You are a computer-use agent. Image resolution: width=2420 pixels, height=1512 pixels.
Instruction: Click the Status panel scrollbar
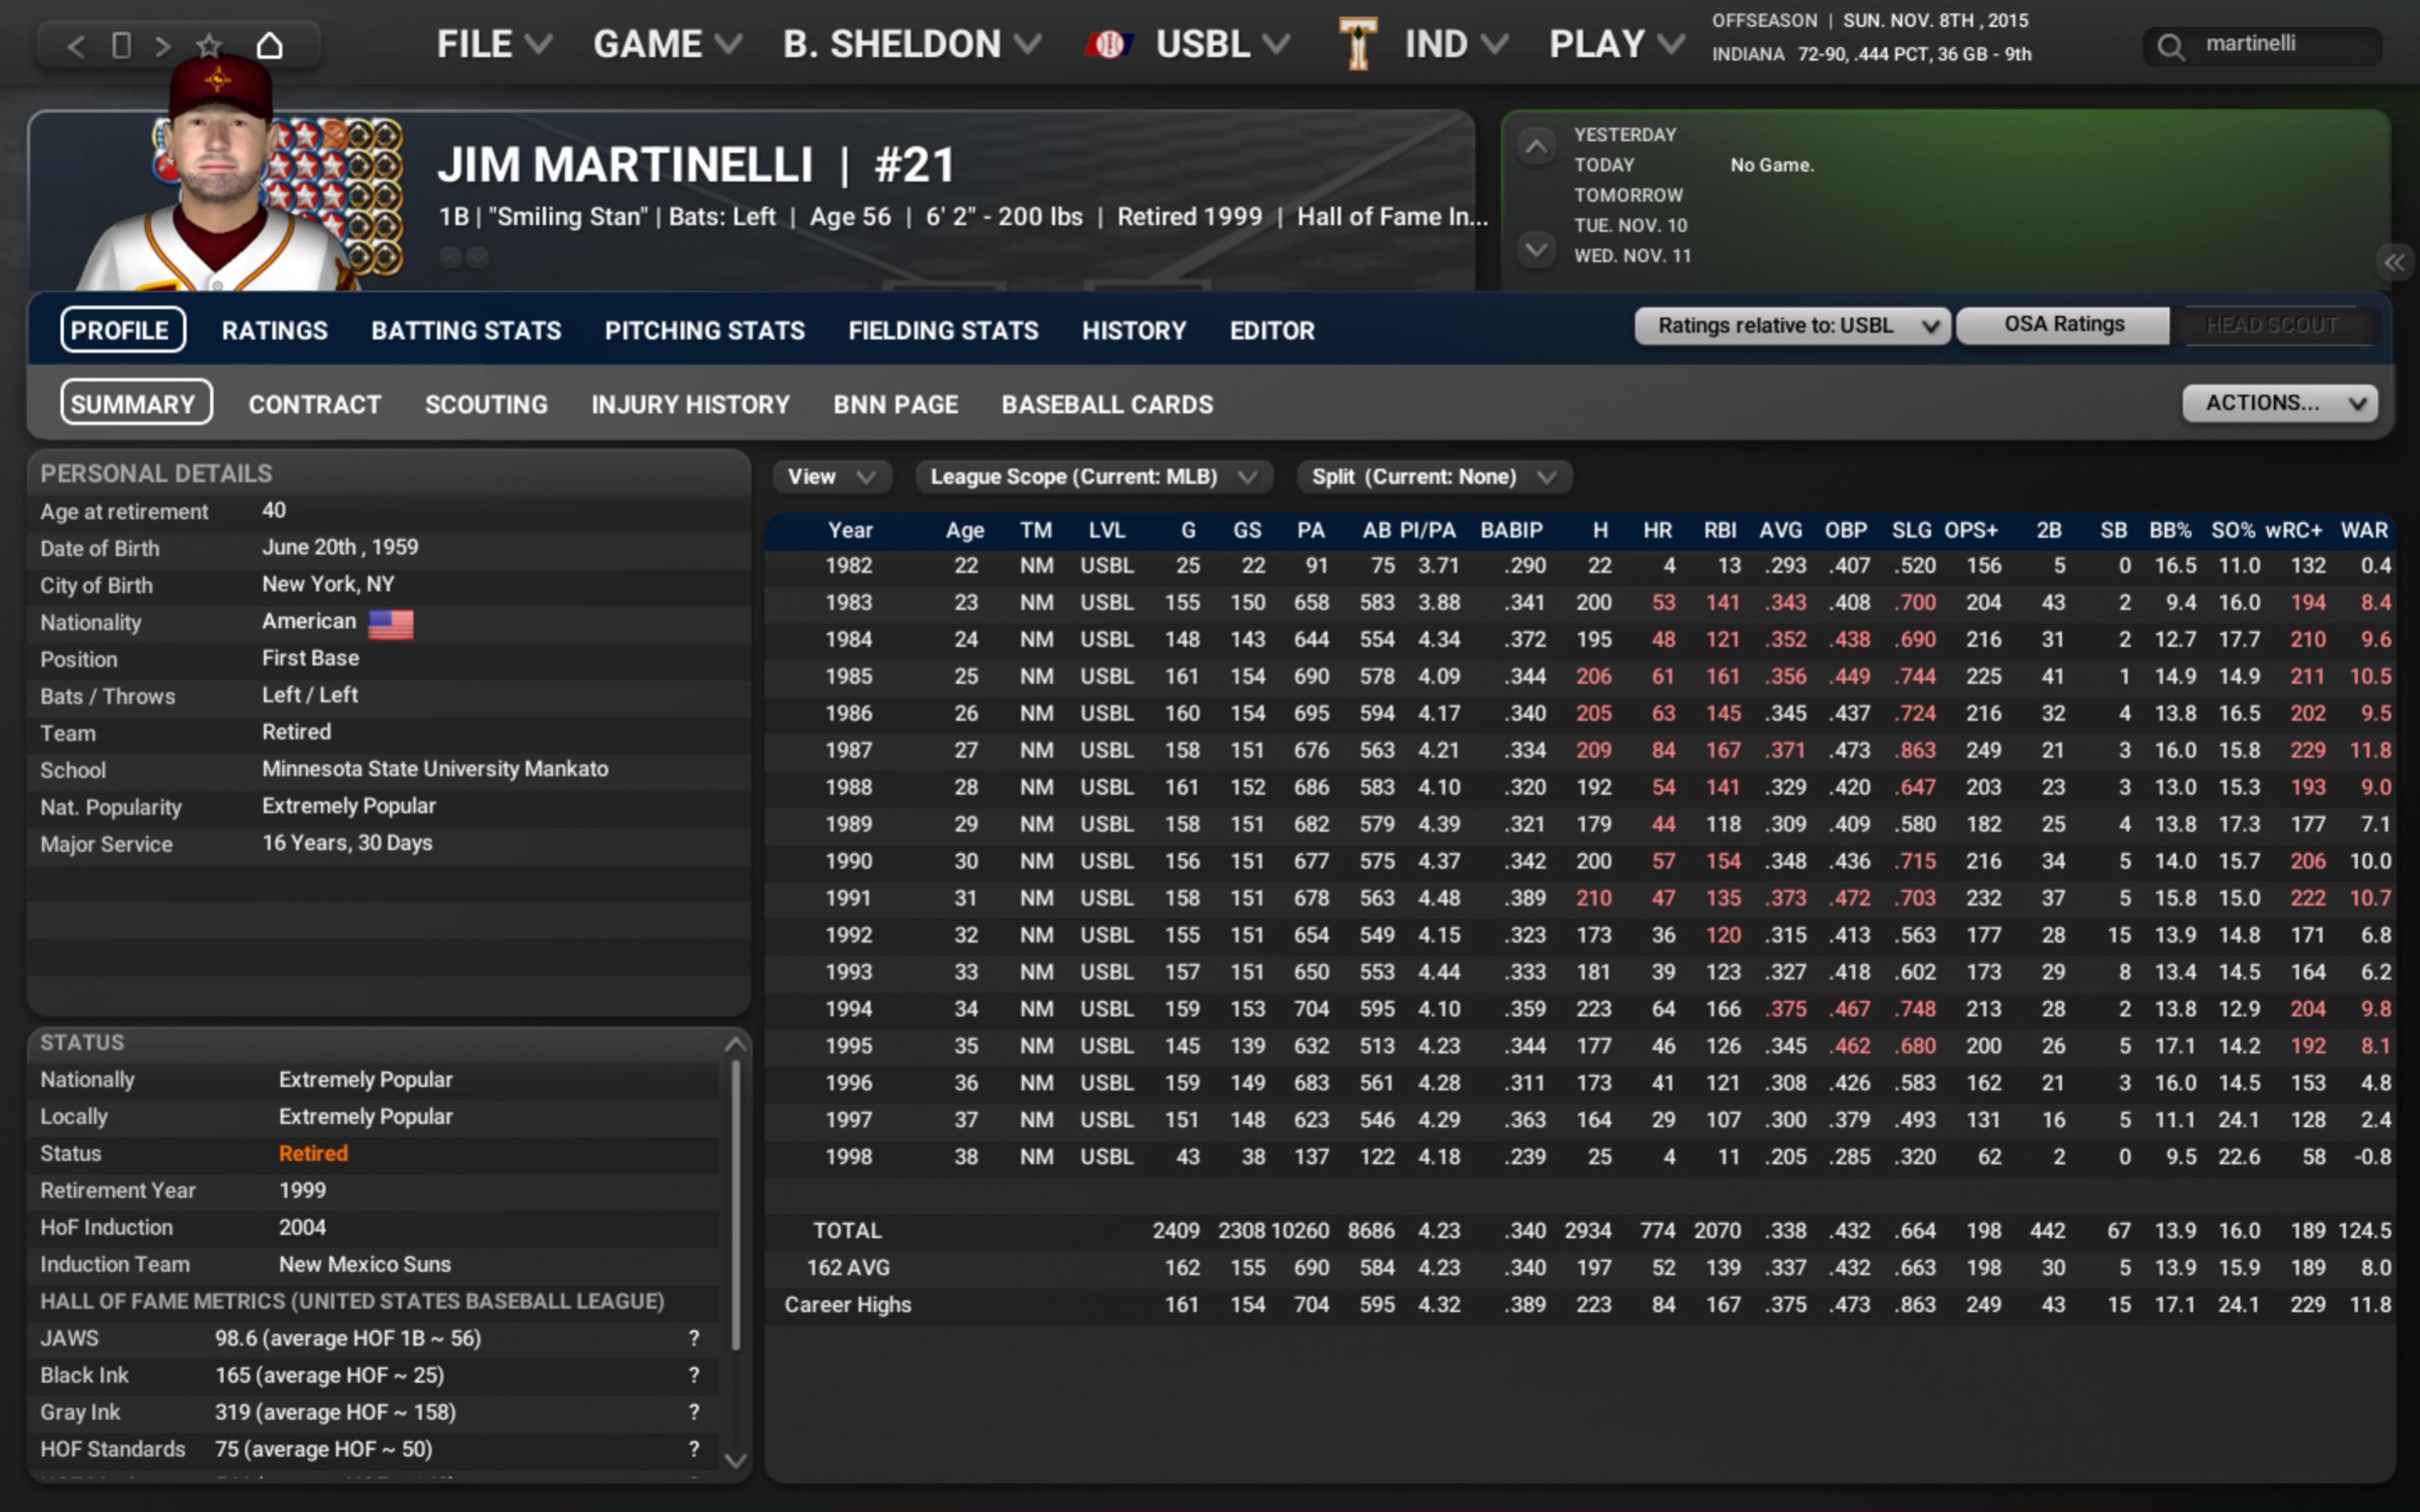click(x=736, y=1200)
